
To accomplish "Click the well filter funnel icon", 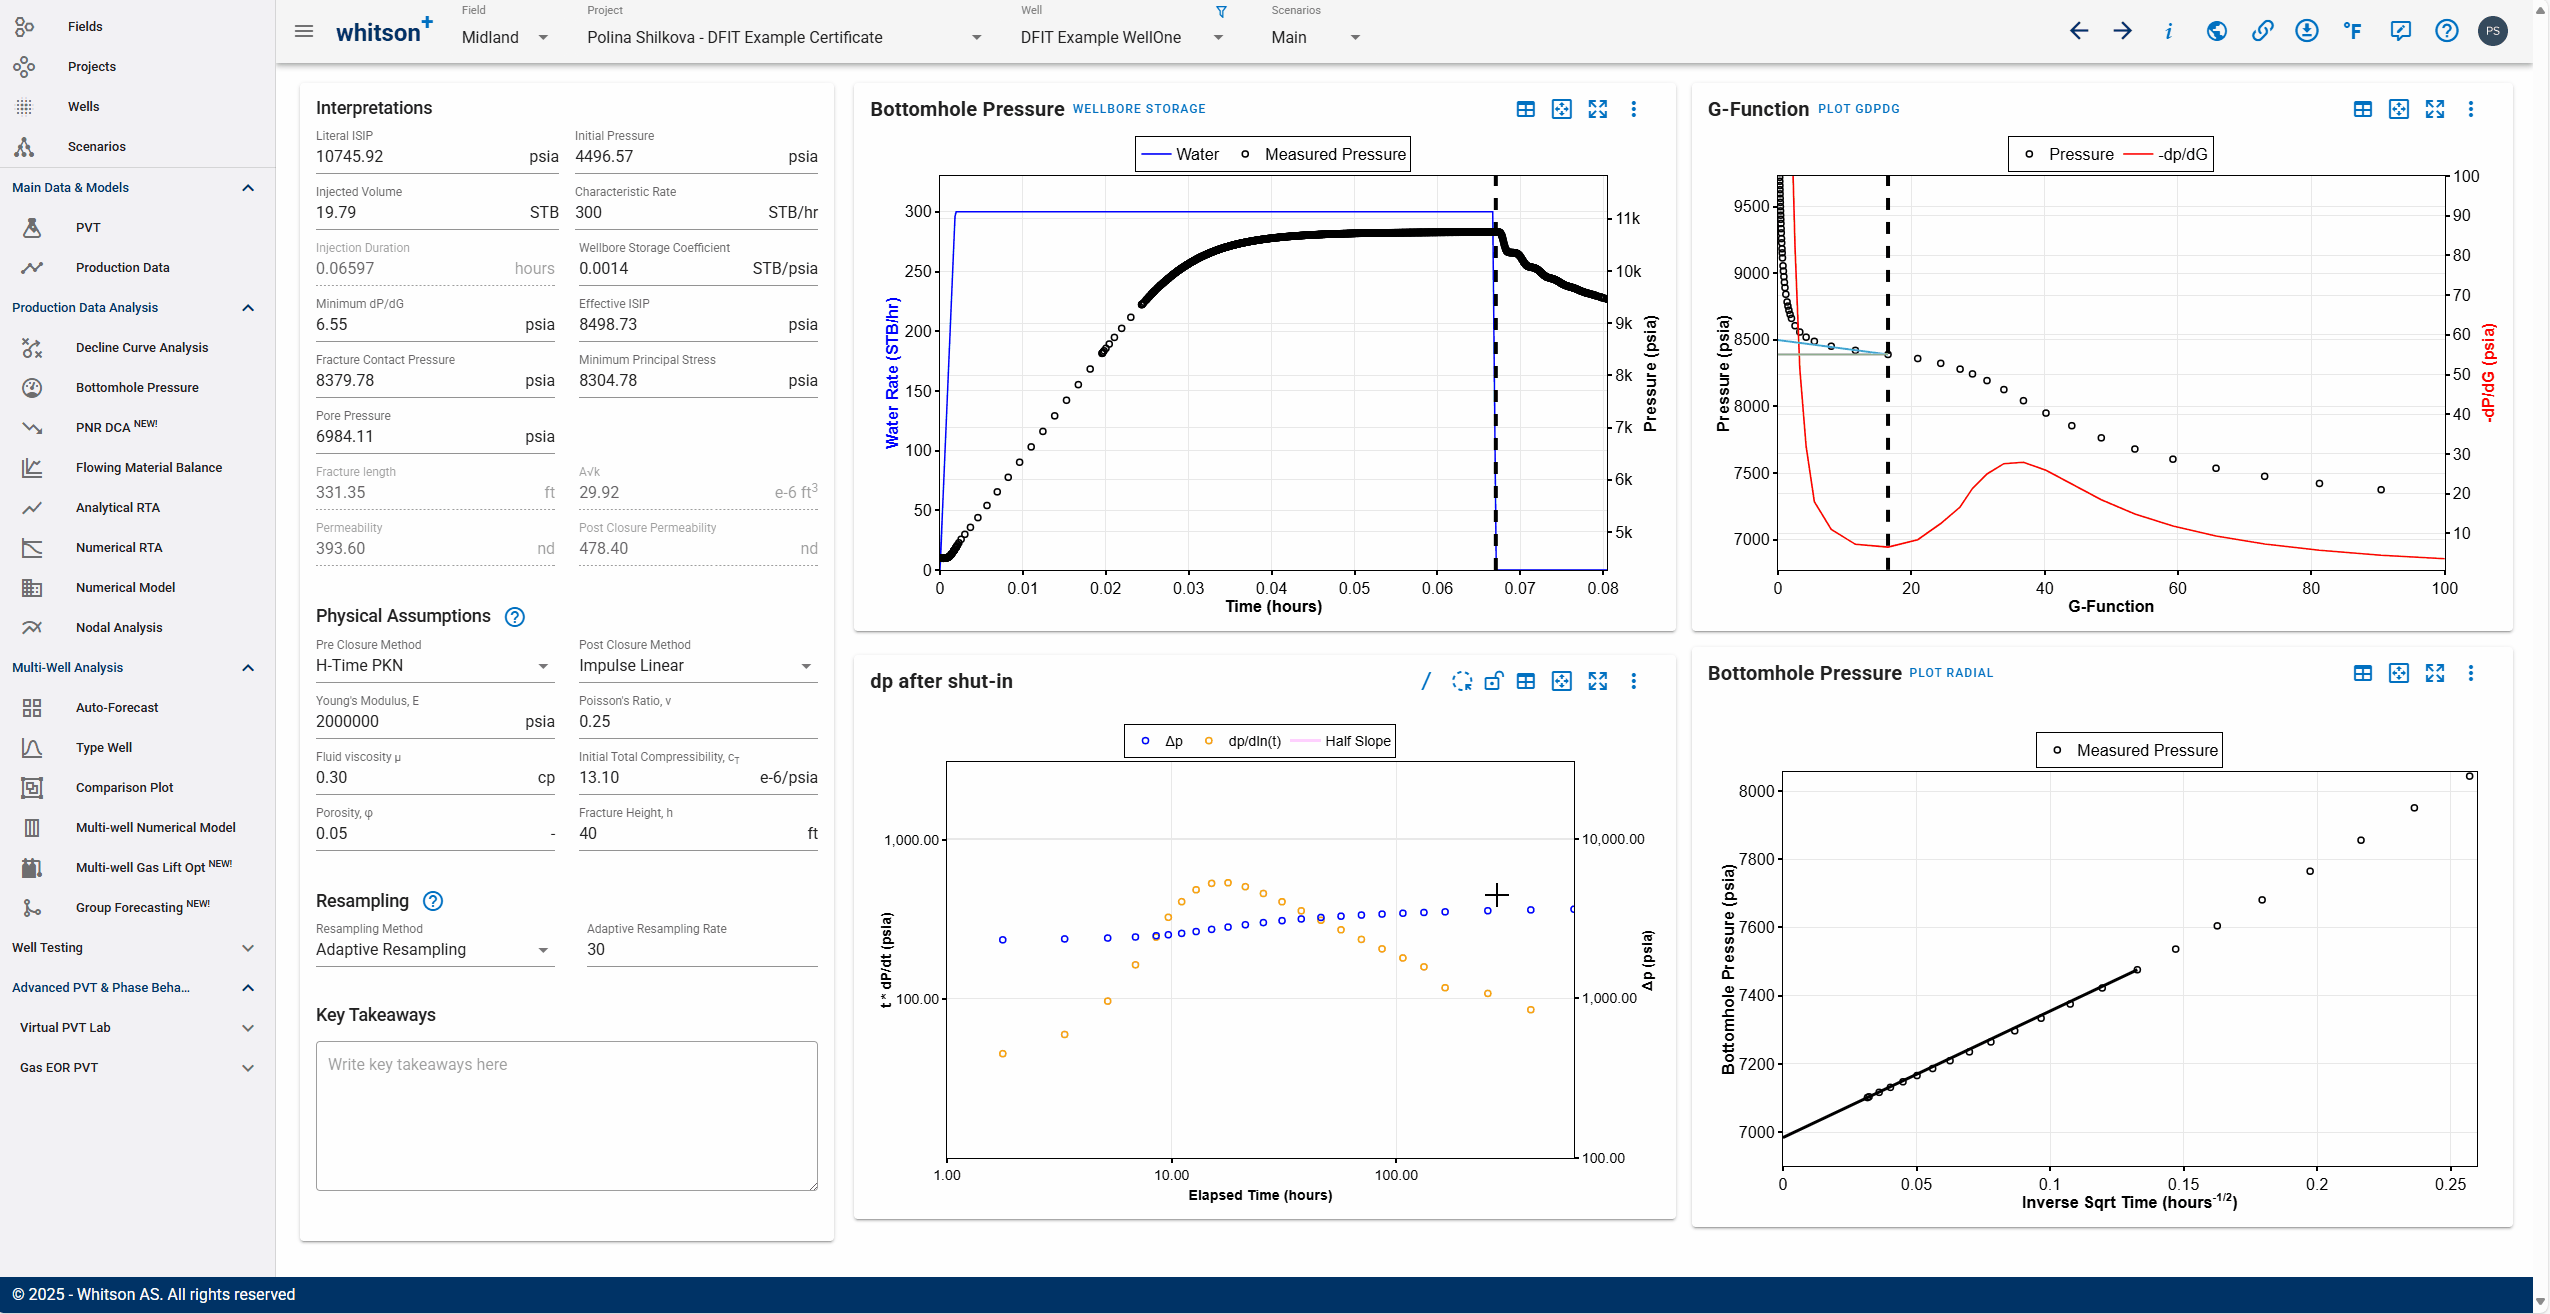I will tap(1221, 12).
